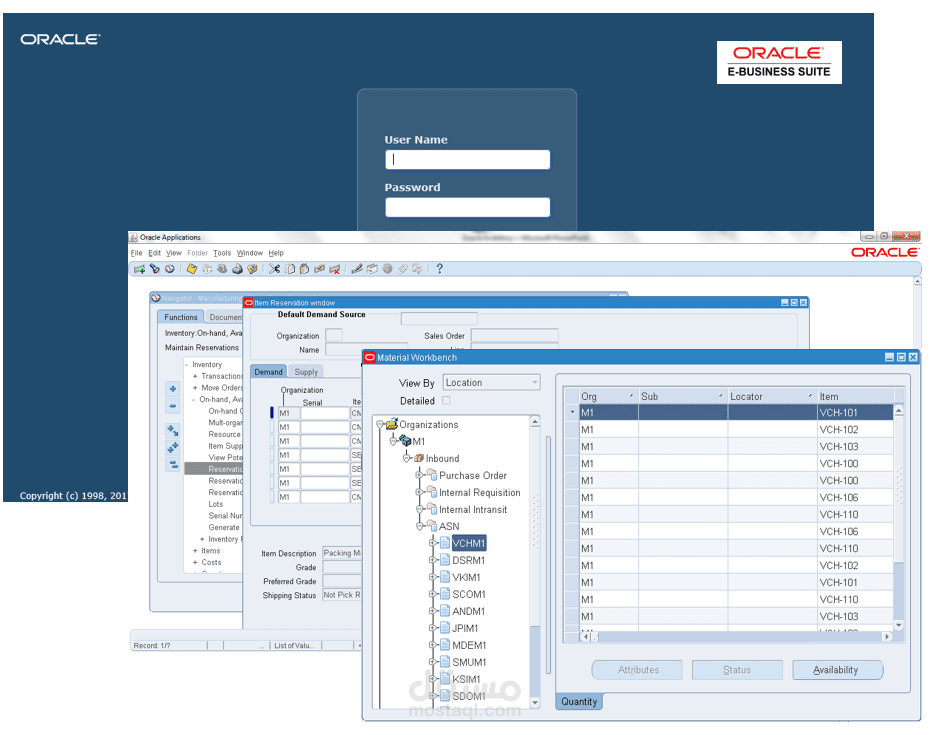
Task: Click the Cut scissors toolbar icon
Action: click(274, 269)
